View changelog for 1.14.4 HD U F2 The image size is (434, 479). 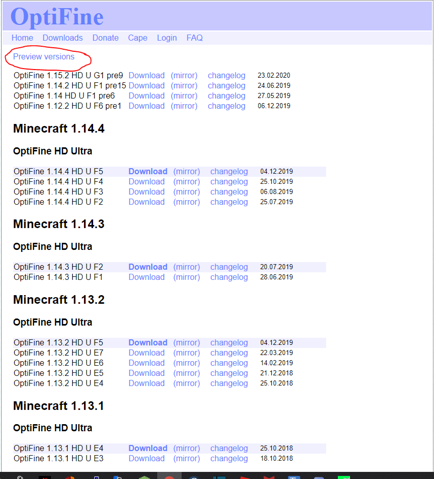pyautogui.click(x=229, y=202)
